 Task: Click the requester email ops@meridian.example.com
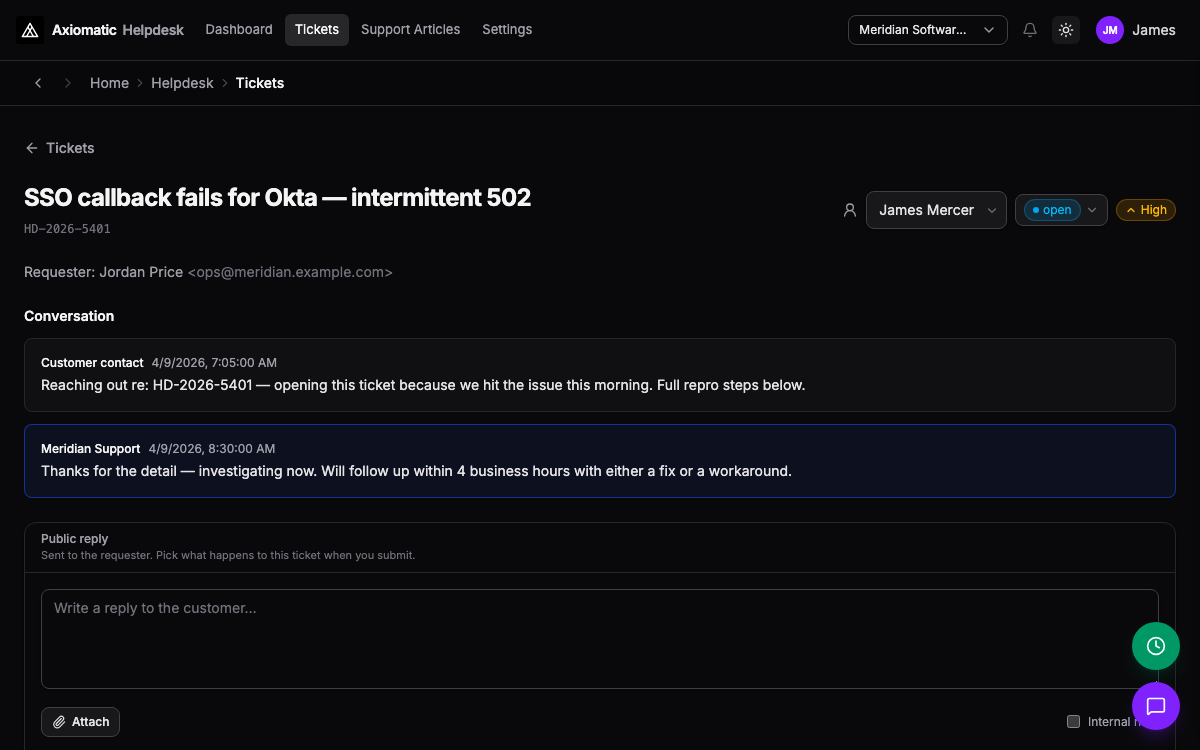click(290, 272)
